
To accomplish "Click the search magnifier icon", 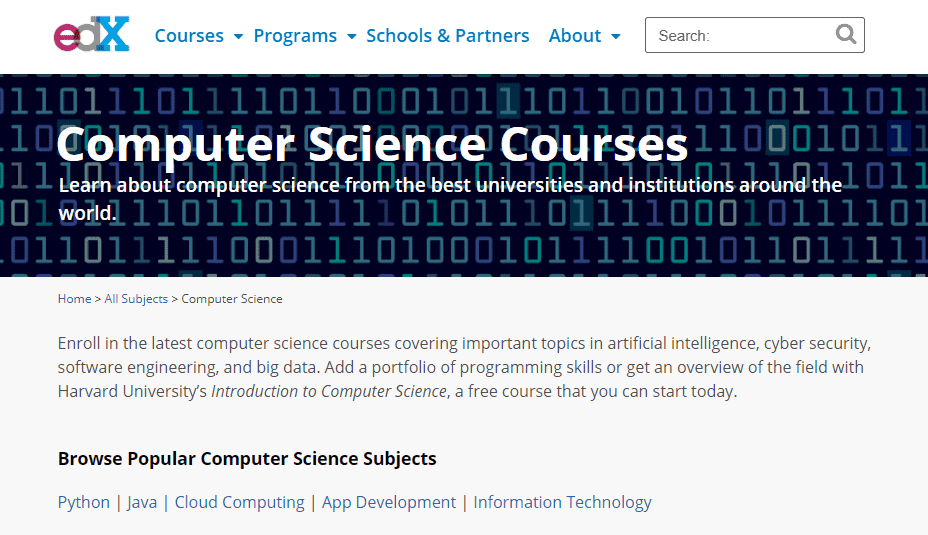I will tap(846, 34).
